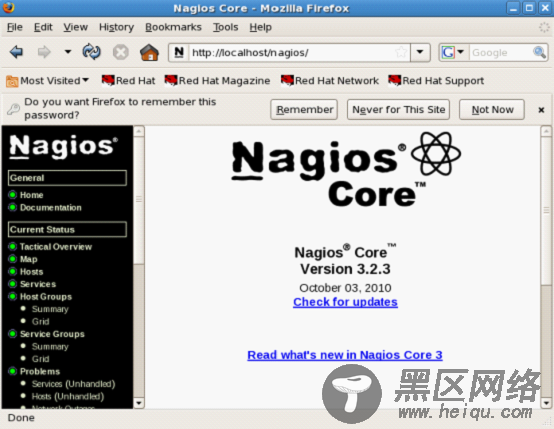Click the key icon in password bar
Viewport: 554px width, 429px height.
click(x=14, y=109)
